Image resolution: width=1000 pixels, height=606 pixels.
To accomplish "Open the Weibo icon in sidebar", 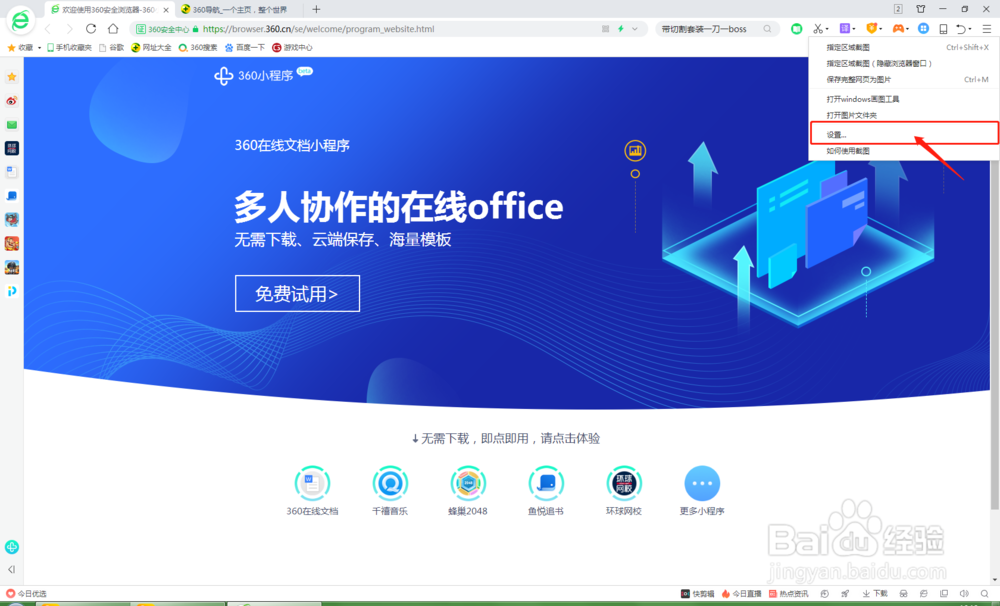I will click(x=11, y=101).
